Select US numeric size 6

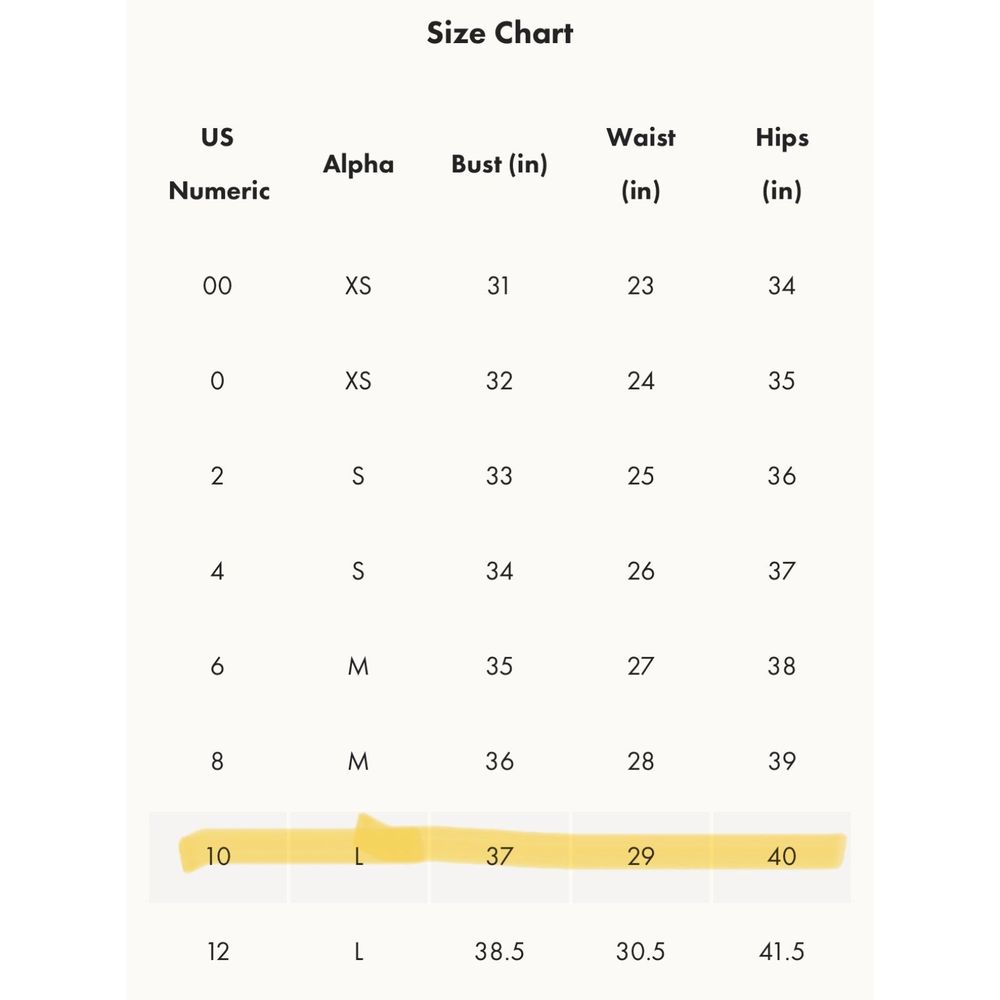217,666
